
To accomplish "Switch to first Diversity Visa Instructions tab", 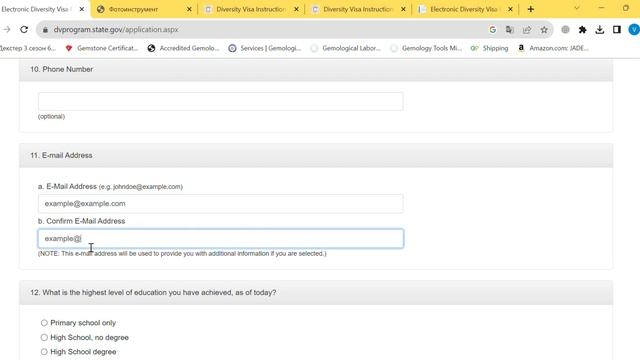I will pyautogui.click(x=250, y=9).
